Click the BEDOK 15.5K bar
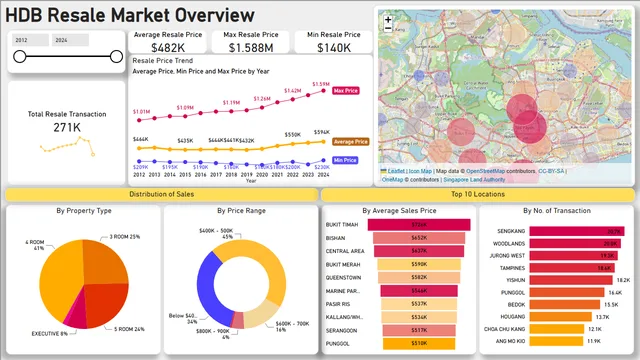The image size is (640, 360). click(x=565, y=304)
